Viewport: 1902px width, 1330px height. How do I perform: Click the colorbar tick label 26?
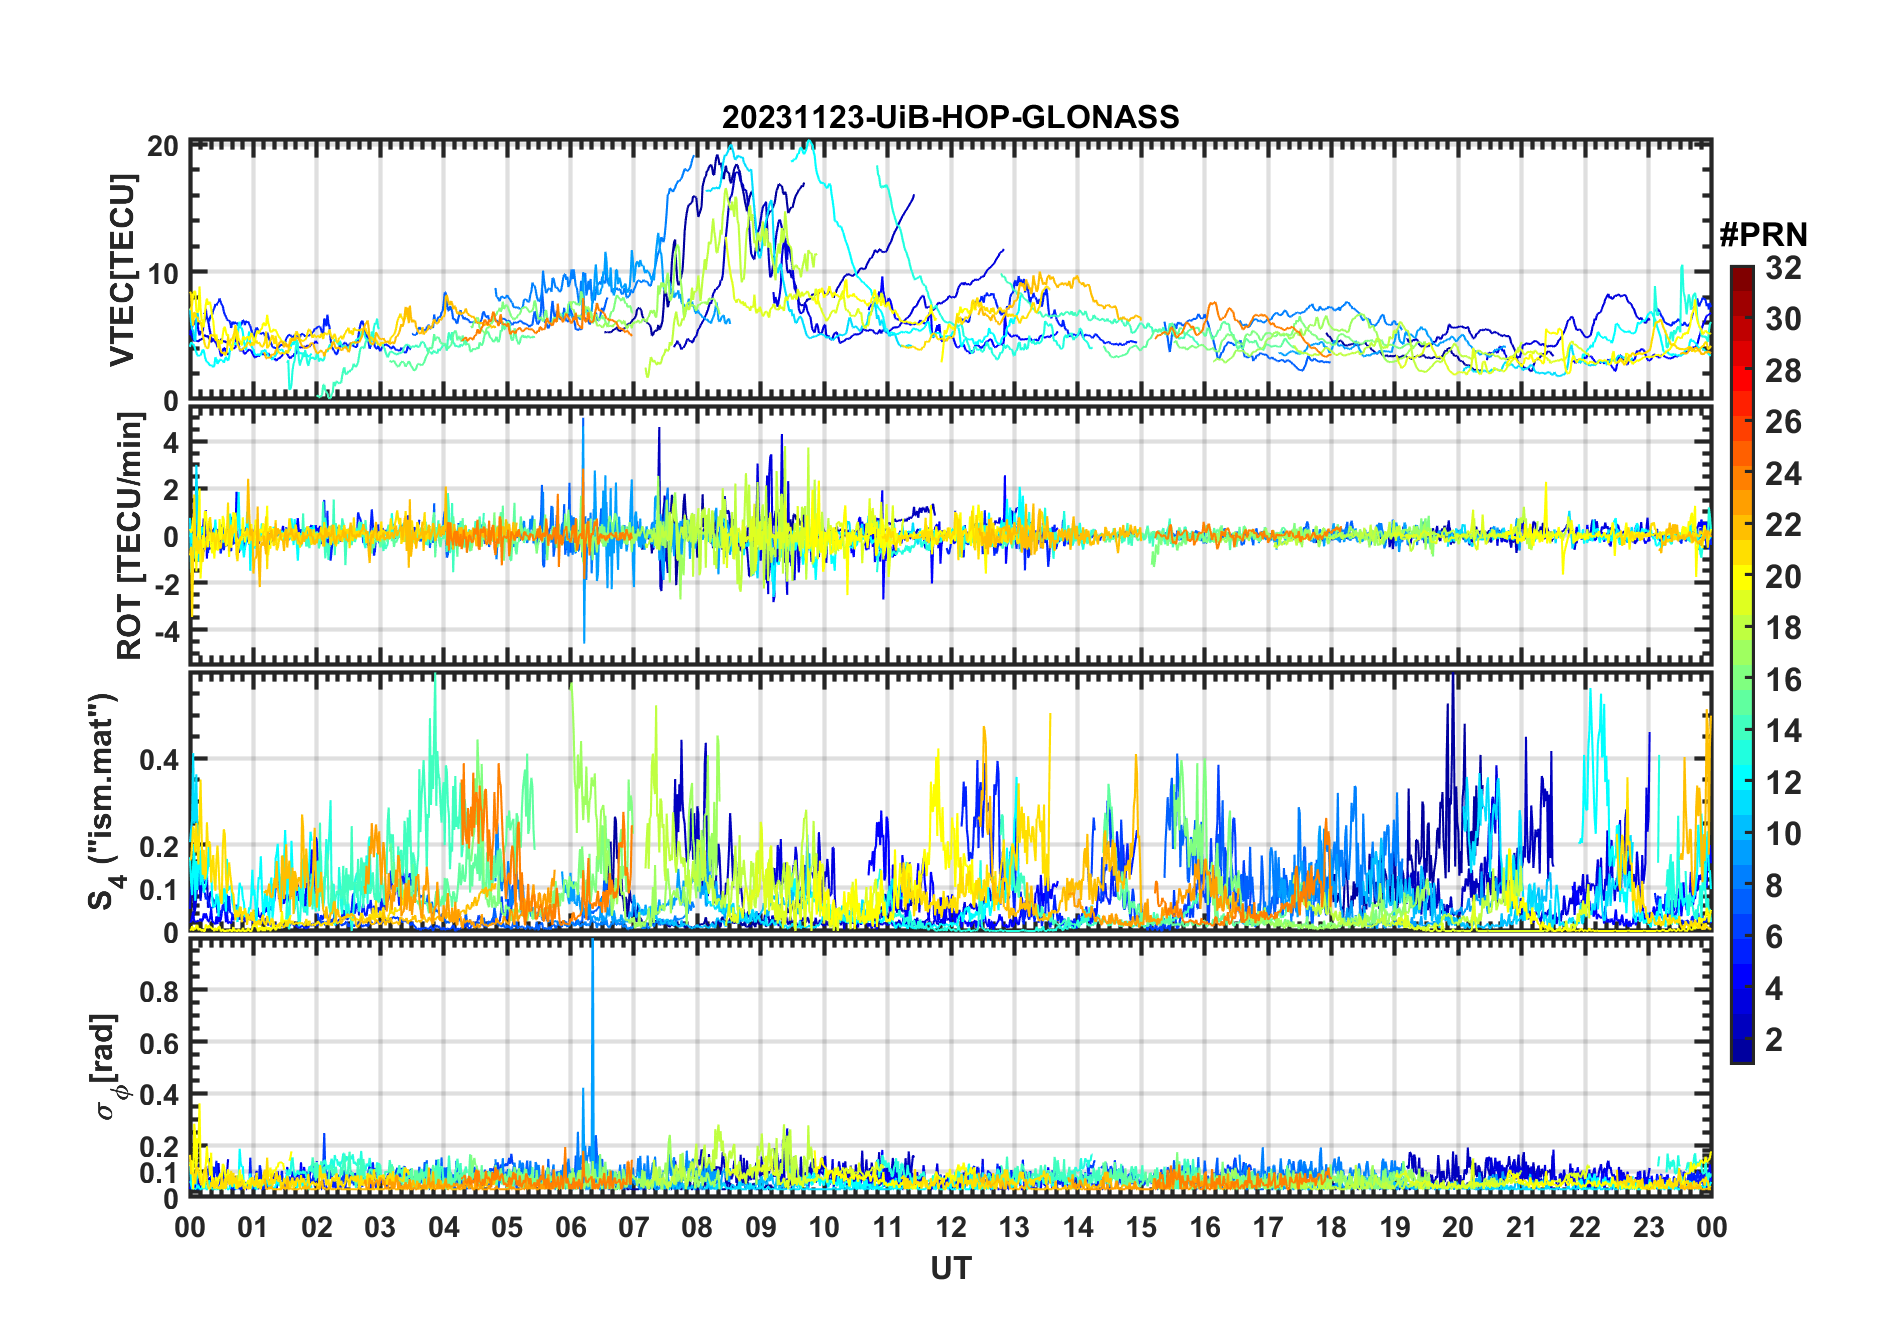point(1783,422)
